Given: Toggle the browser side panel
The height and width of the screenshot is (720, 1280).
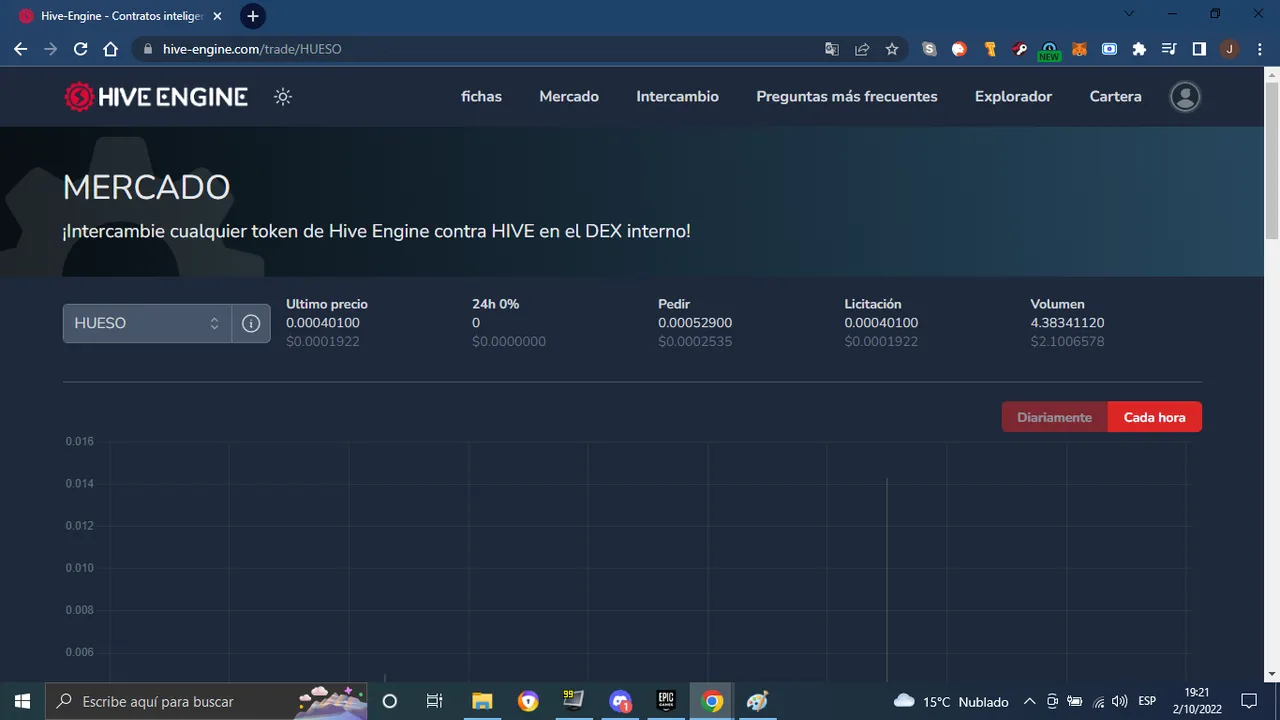Looking at the screenshot, I should 1199,49.
